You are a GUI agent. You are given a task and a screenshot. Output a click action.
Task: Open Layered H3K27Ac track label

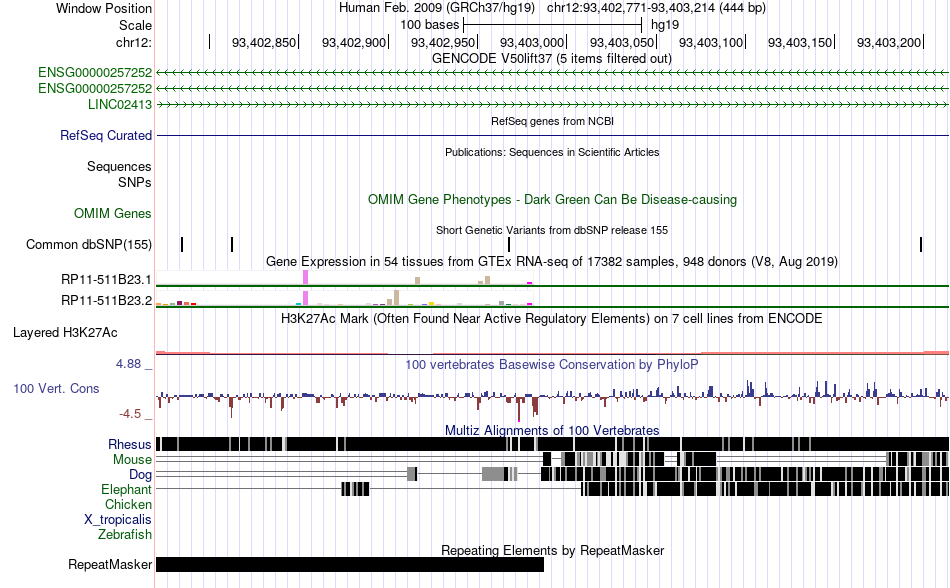(x=65, y=332)
